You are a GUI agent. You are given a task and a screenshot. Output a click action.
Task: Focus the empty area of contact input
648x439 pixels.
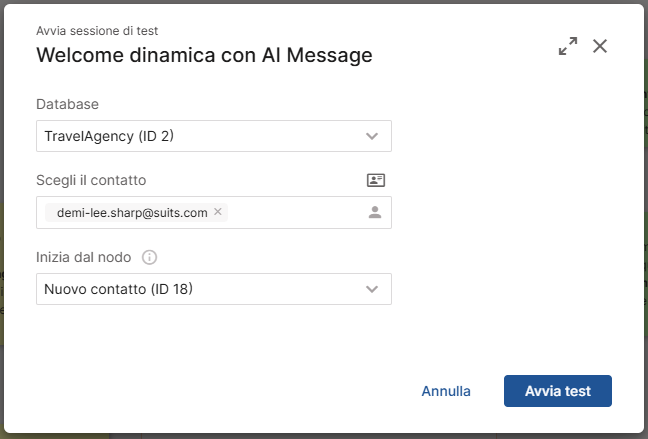tap(295, 212)
